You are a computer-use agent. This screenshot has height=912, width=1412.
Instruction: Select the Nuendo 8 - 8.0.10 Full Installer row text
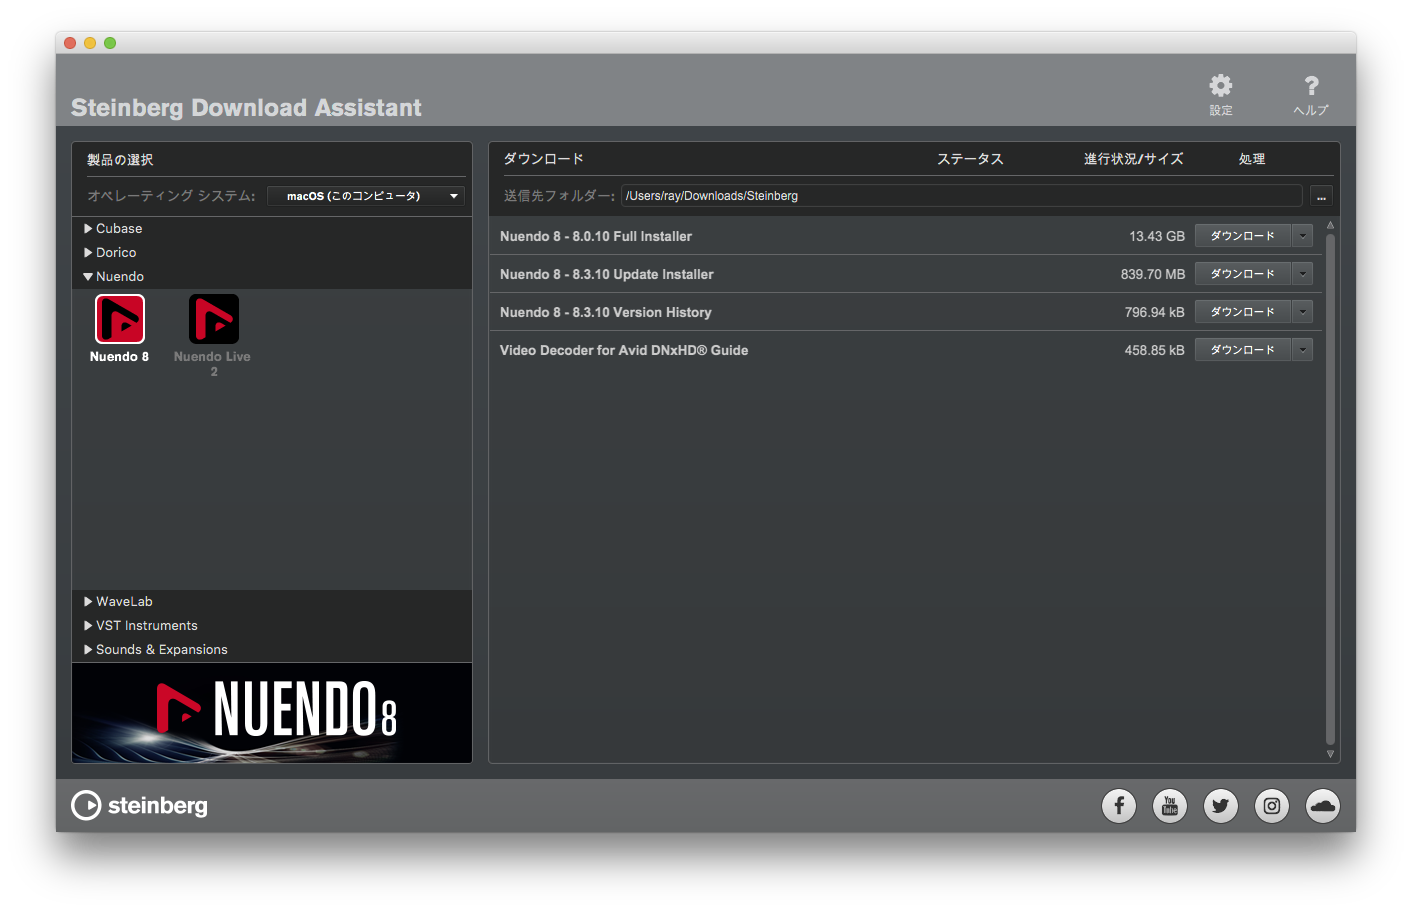coord(596,237)
